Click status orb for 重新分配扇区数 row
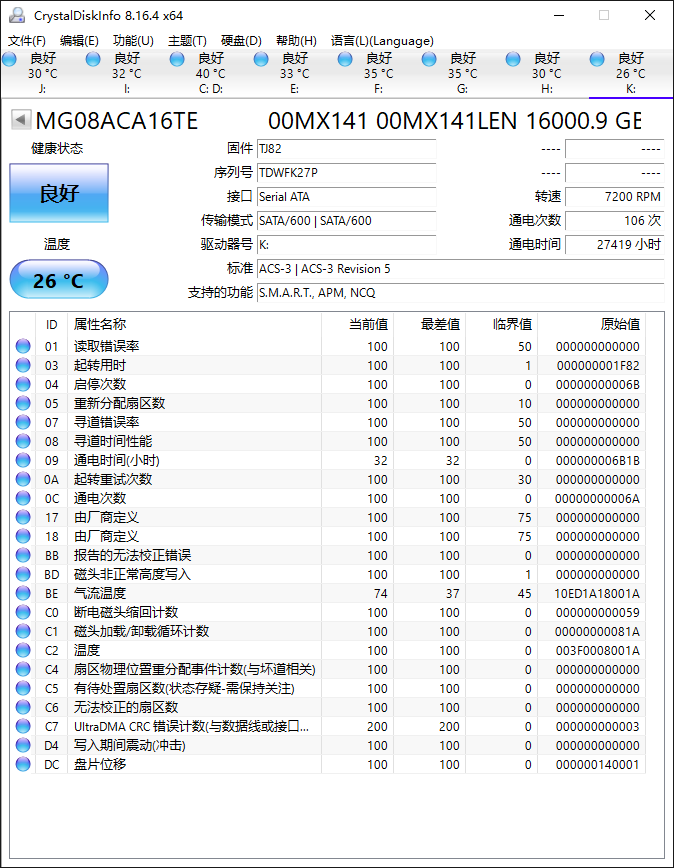This screenshot has height=868, width=674. coord(23,404)
